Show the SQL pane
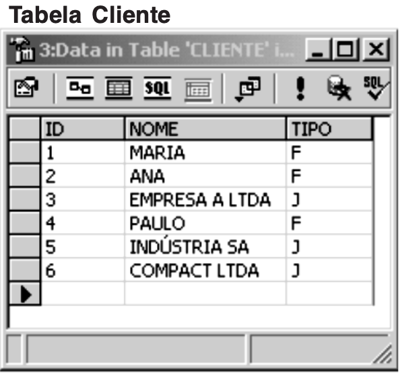Image resolution: width=400 pixels, height=373 pixels. tap(157, 88)
